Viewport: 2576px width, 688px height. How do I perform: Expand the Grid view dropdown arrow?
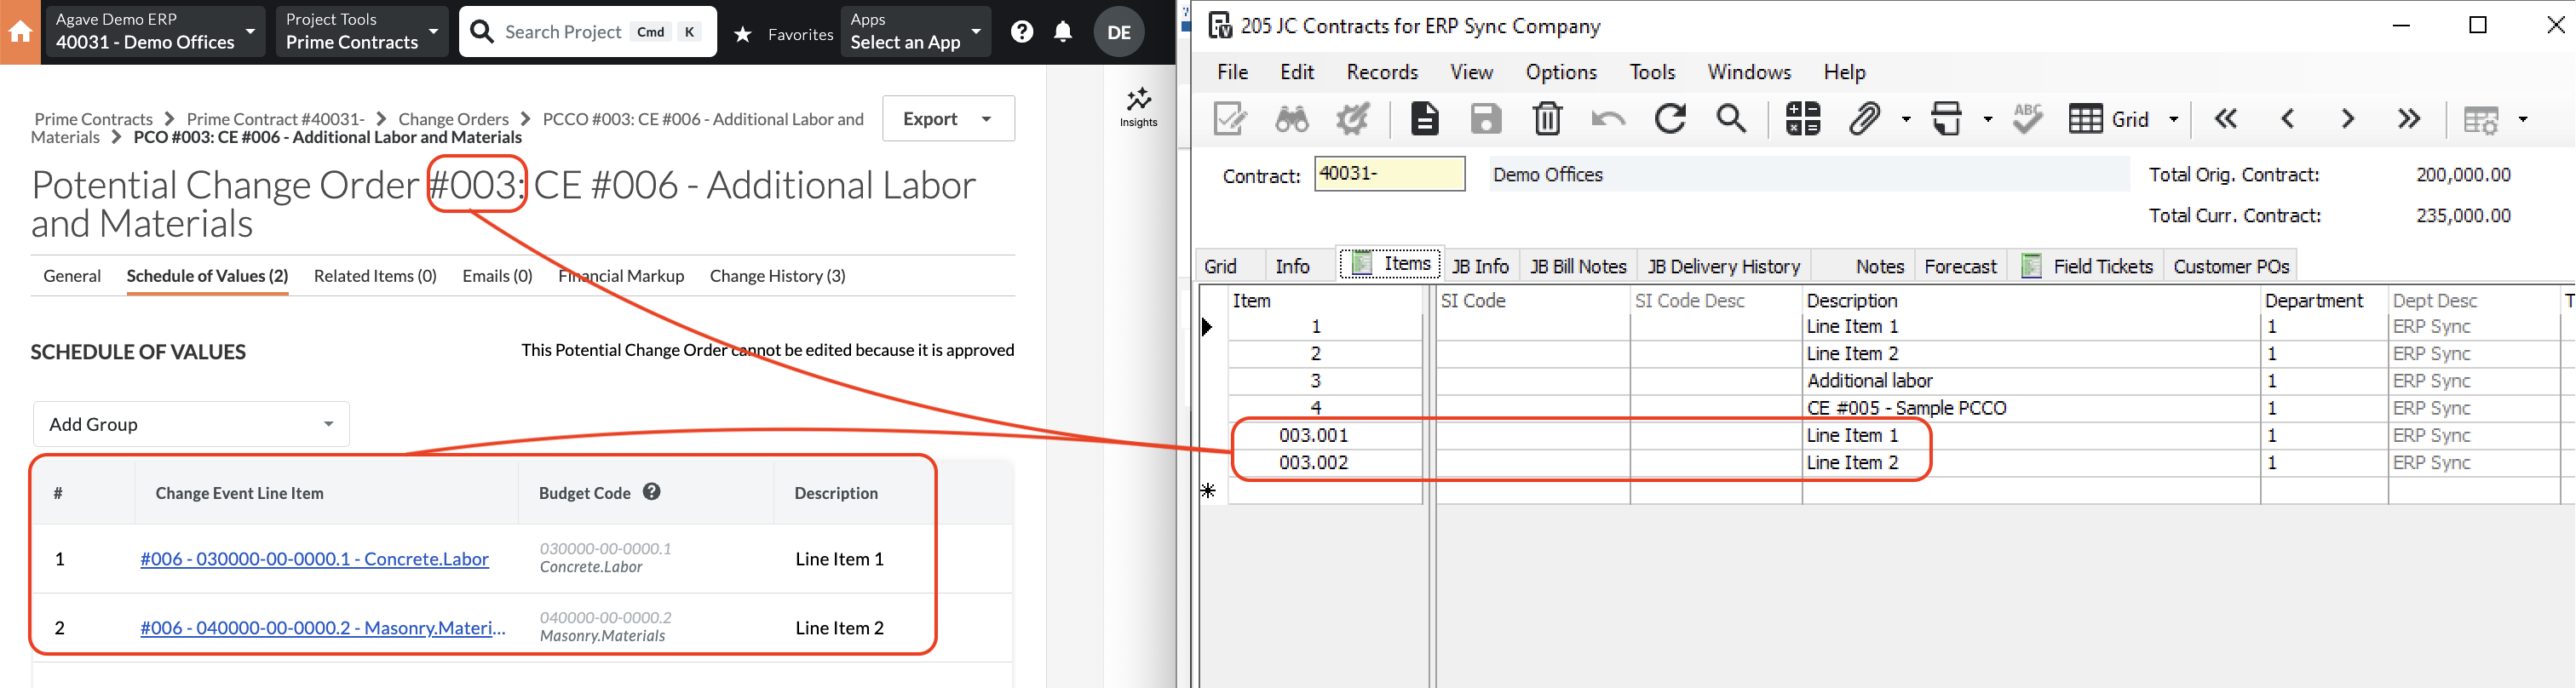pyautogui.click(x=2172, y=119)
